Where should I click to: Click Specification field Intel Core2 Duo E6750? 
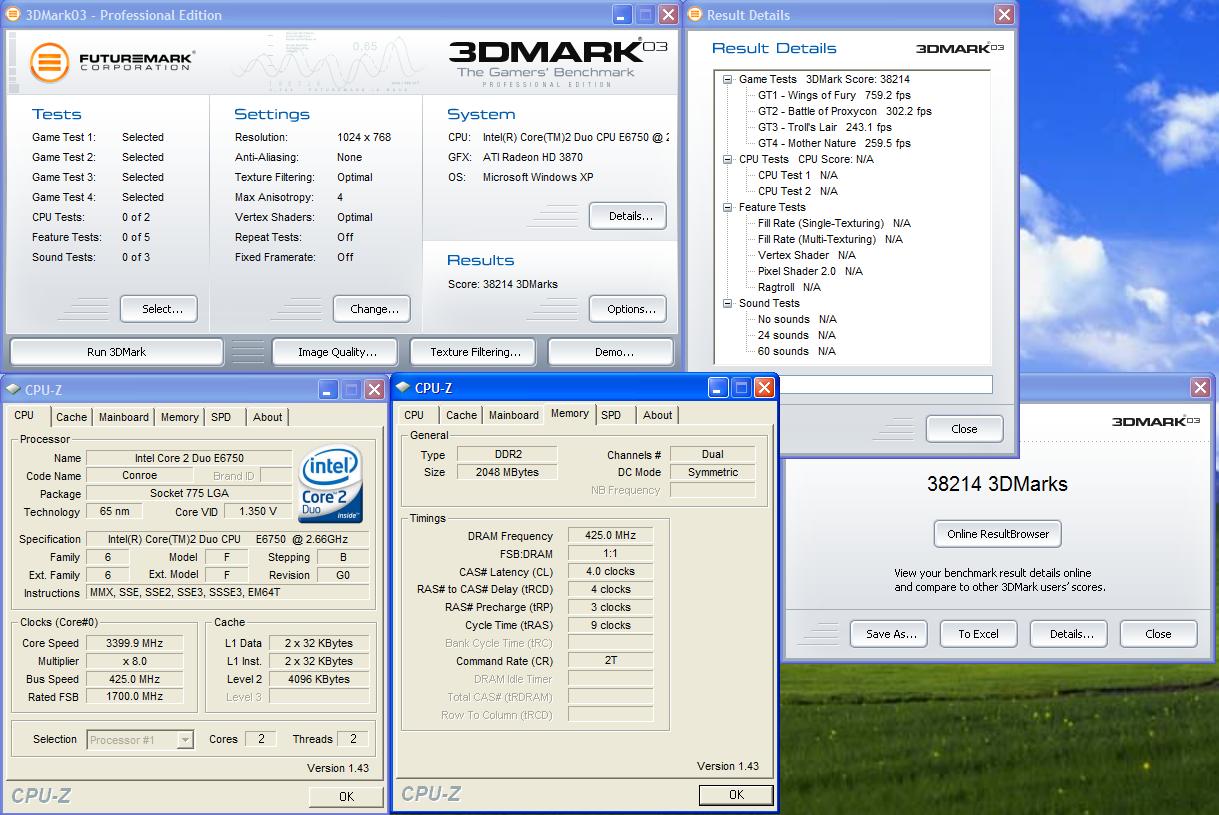coord(228,539)
